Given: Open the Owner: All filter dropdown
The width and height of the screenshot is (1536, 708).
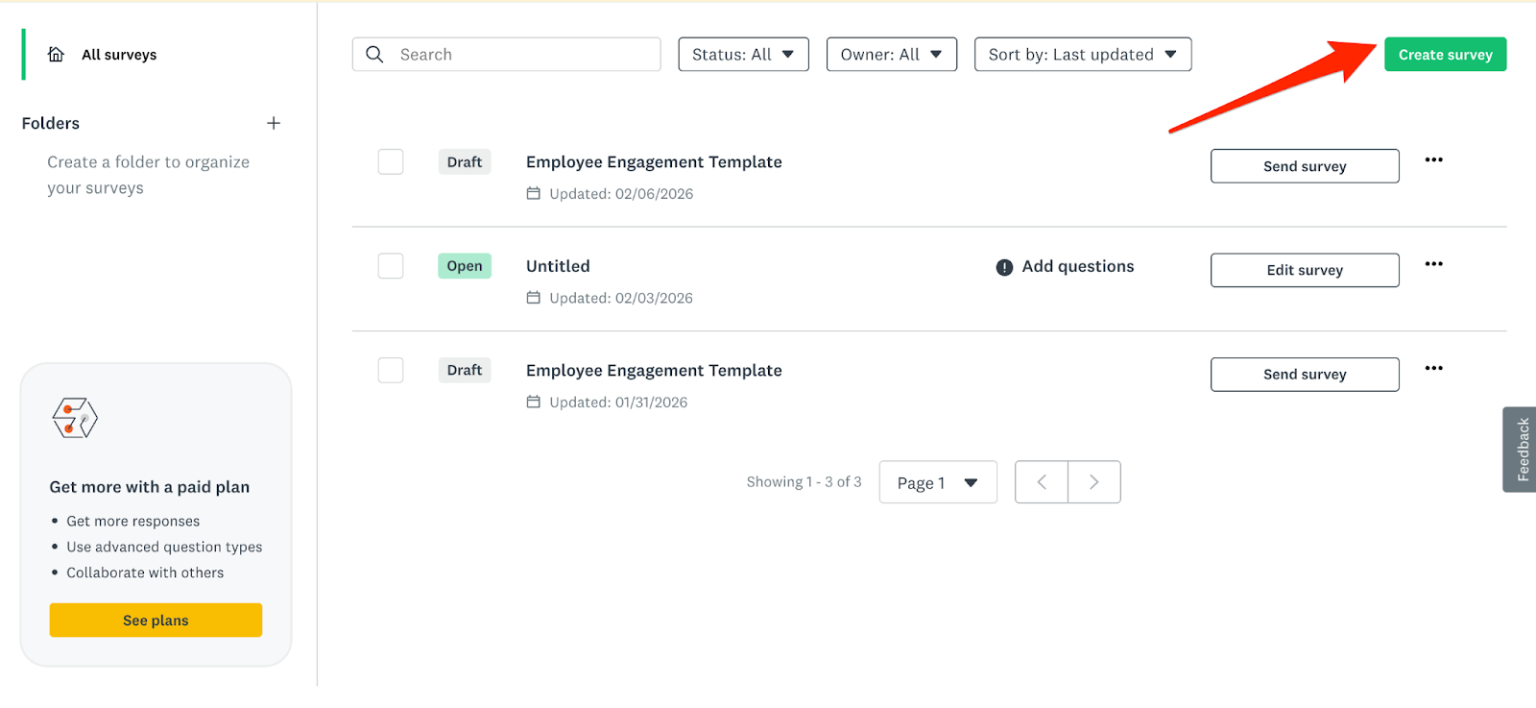Looking at the screenshot, I should point(891,54).
